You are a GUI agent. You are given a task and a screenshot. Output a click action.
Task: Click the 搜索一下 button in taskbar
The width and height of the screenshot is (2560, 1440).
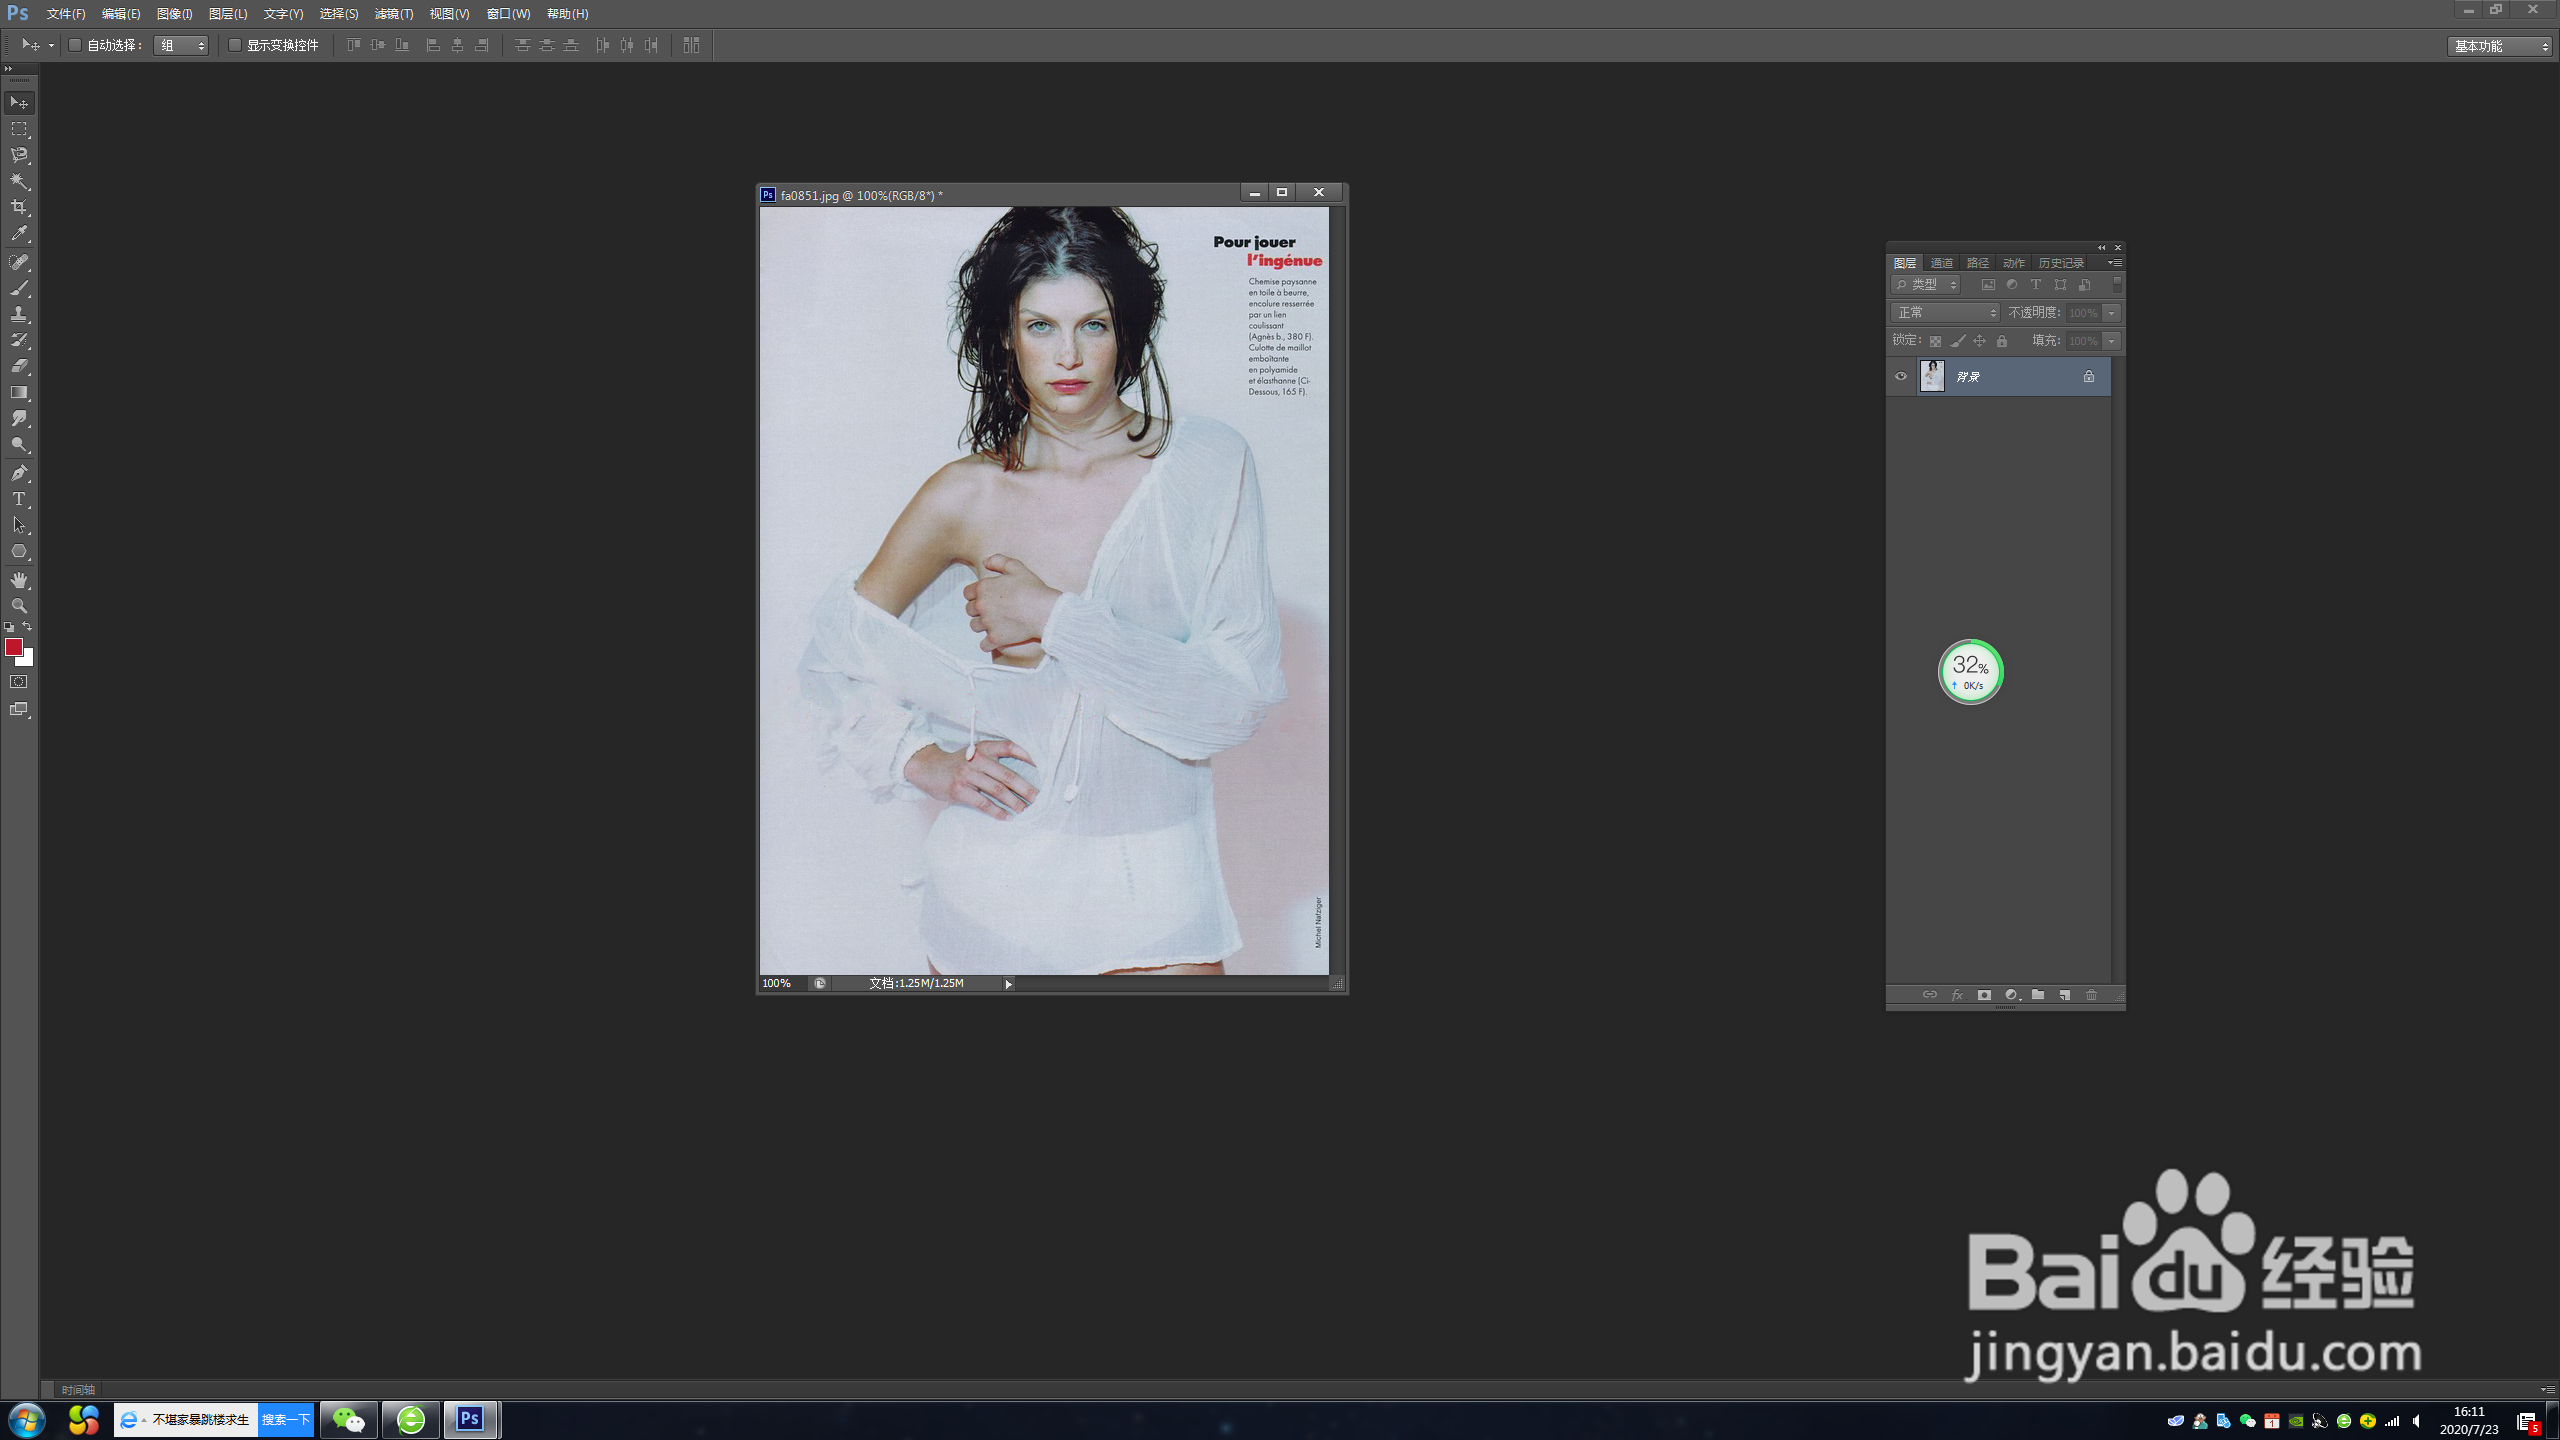286,1419
